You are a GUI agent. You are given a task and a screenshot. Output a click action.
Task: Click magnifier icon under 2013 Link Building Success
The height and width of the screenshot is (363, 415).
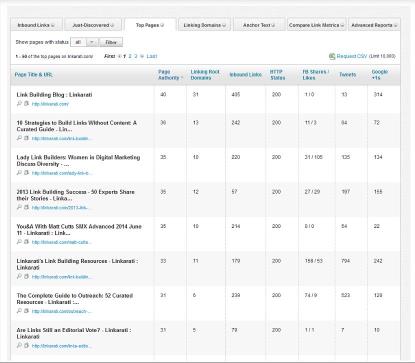pyautogui.click(x=19, y=207)
